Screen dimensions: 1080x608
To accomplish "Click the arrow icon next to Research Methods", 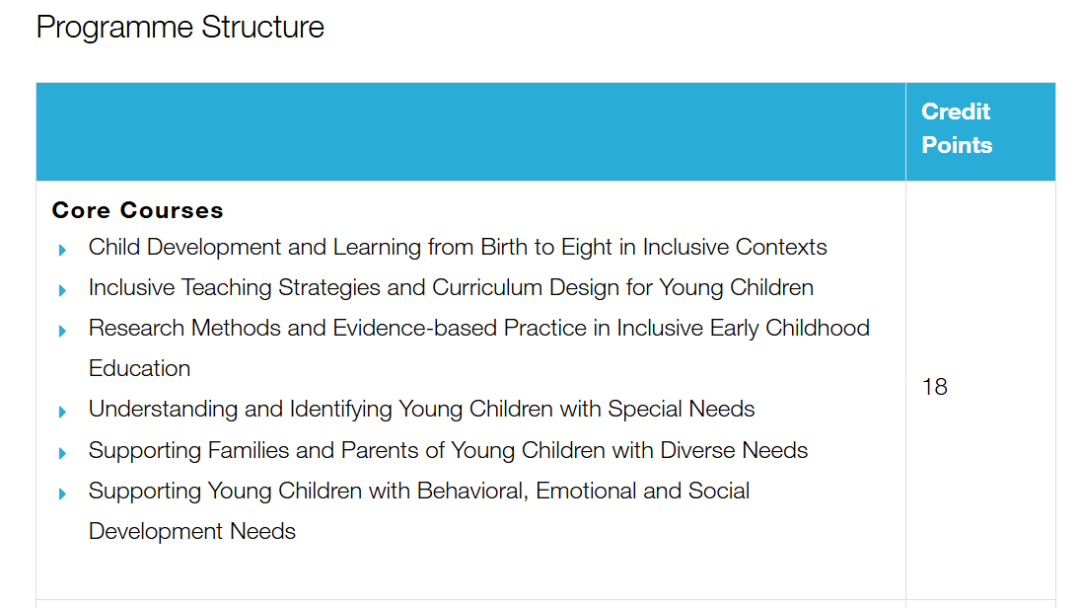I will coord(63,330).
